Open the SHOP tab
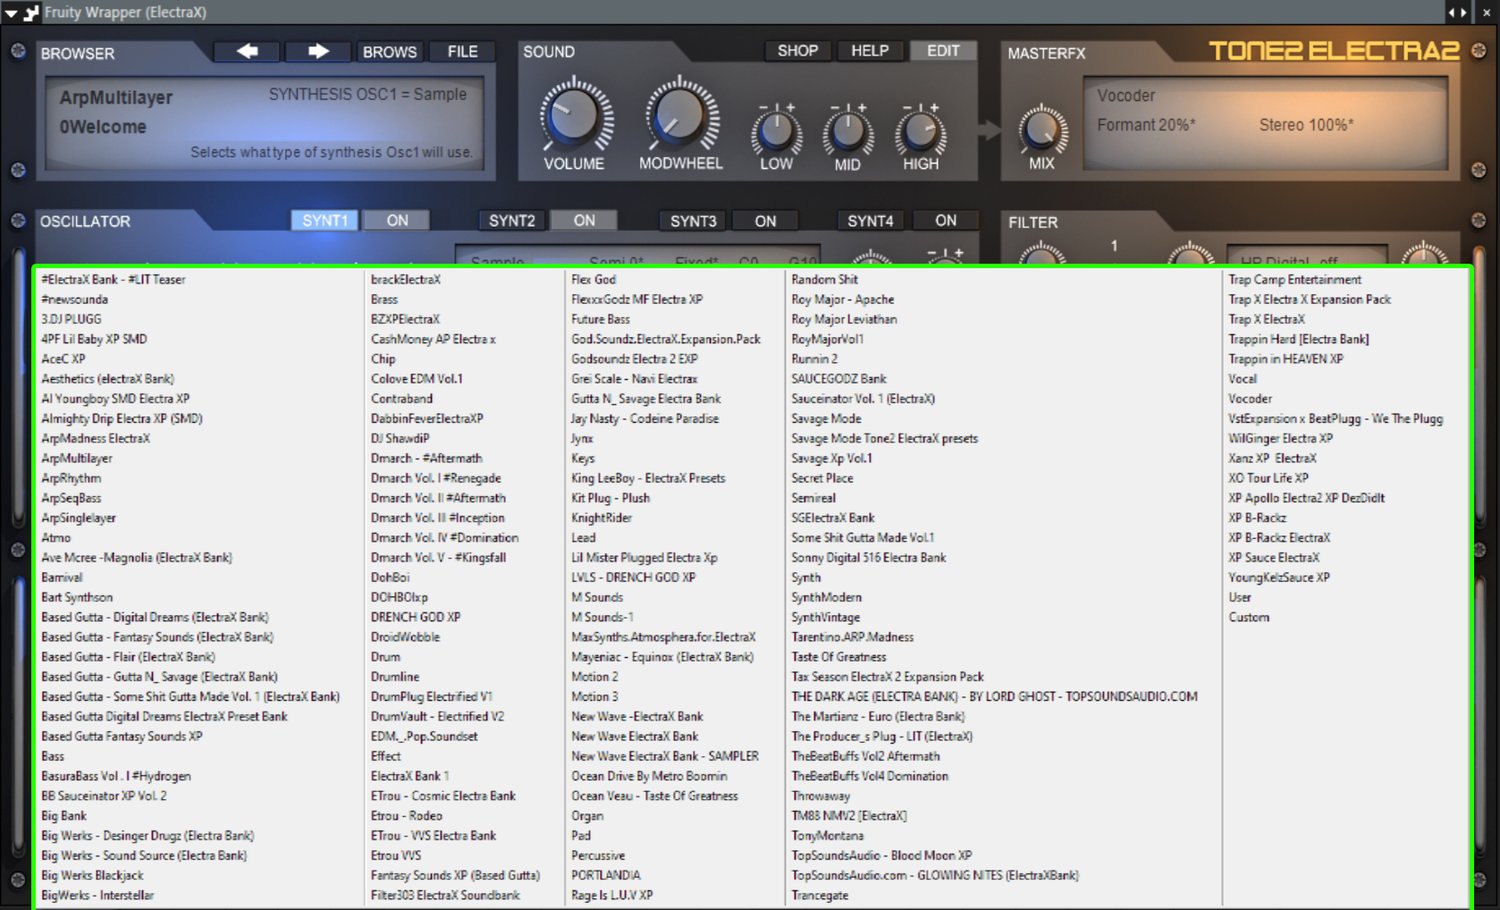This screenshot has height=910, width=1500. click(798, 50)
